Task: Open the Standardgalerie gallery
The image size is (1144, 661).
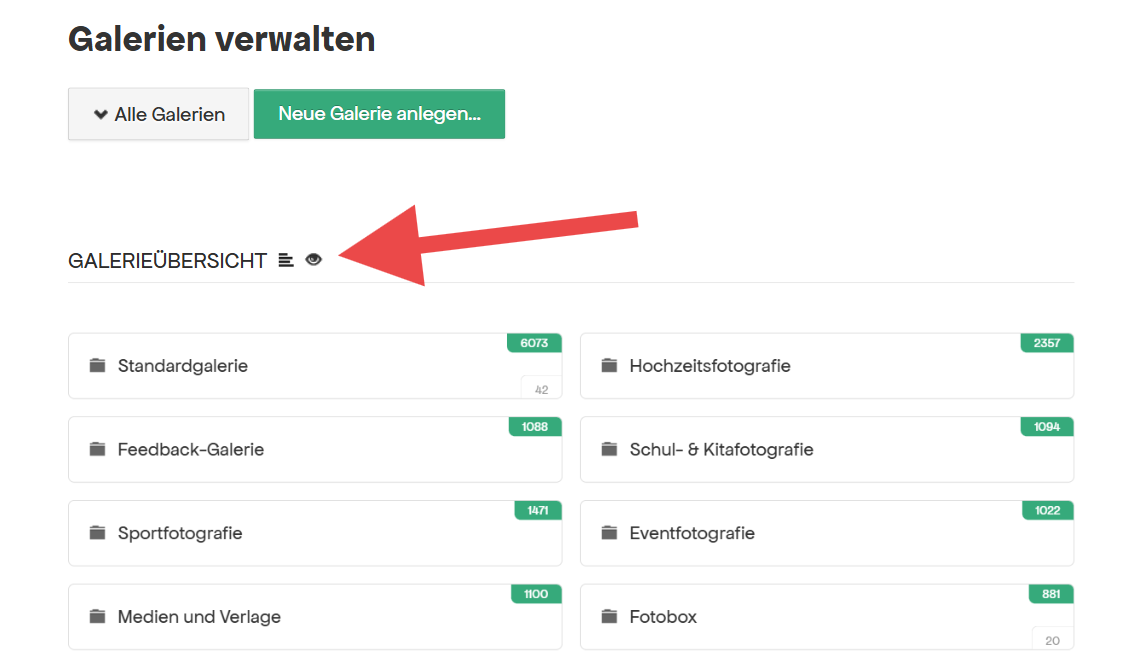Action: 183,366
